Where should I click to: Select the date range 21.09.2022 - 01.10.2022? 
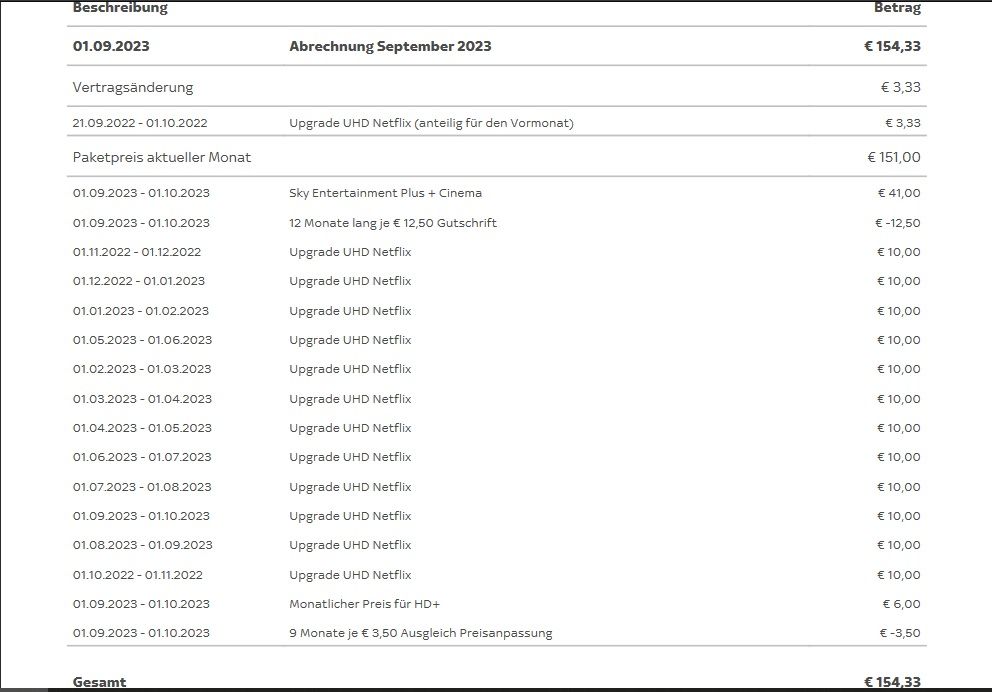(140, 123)
